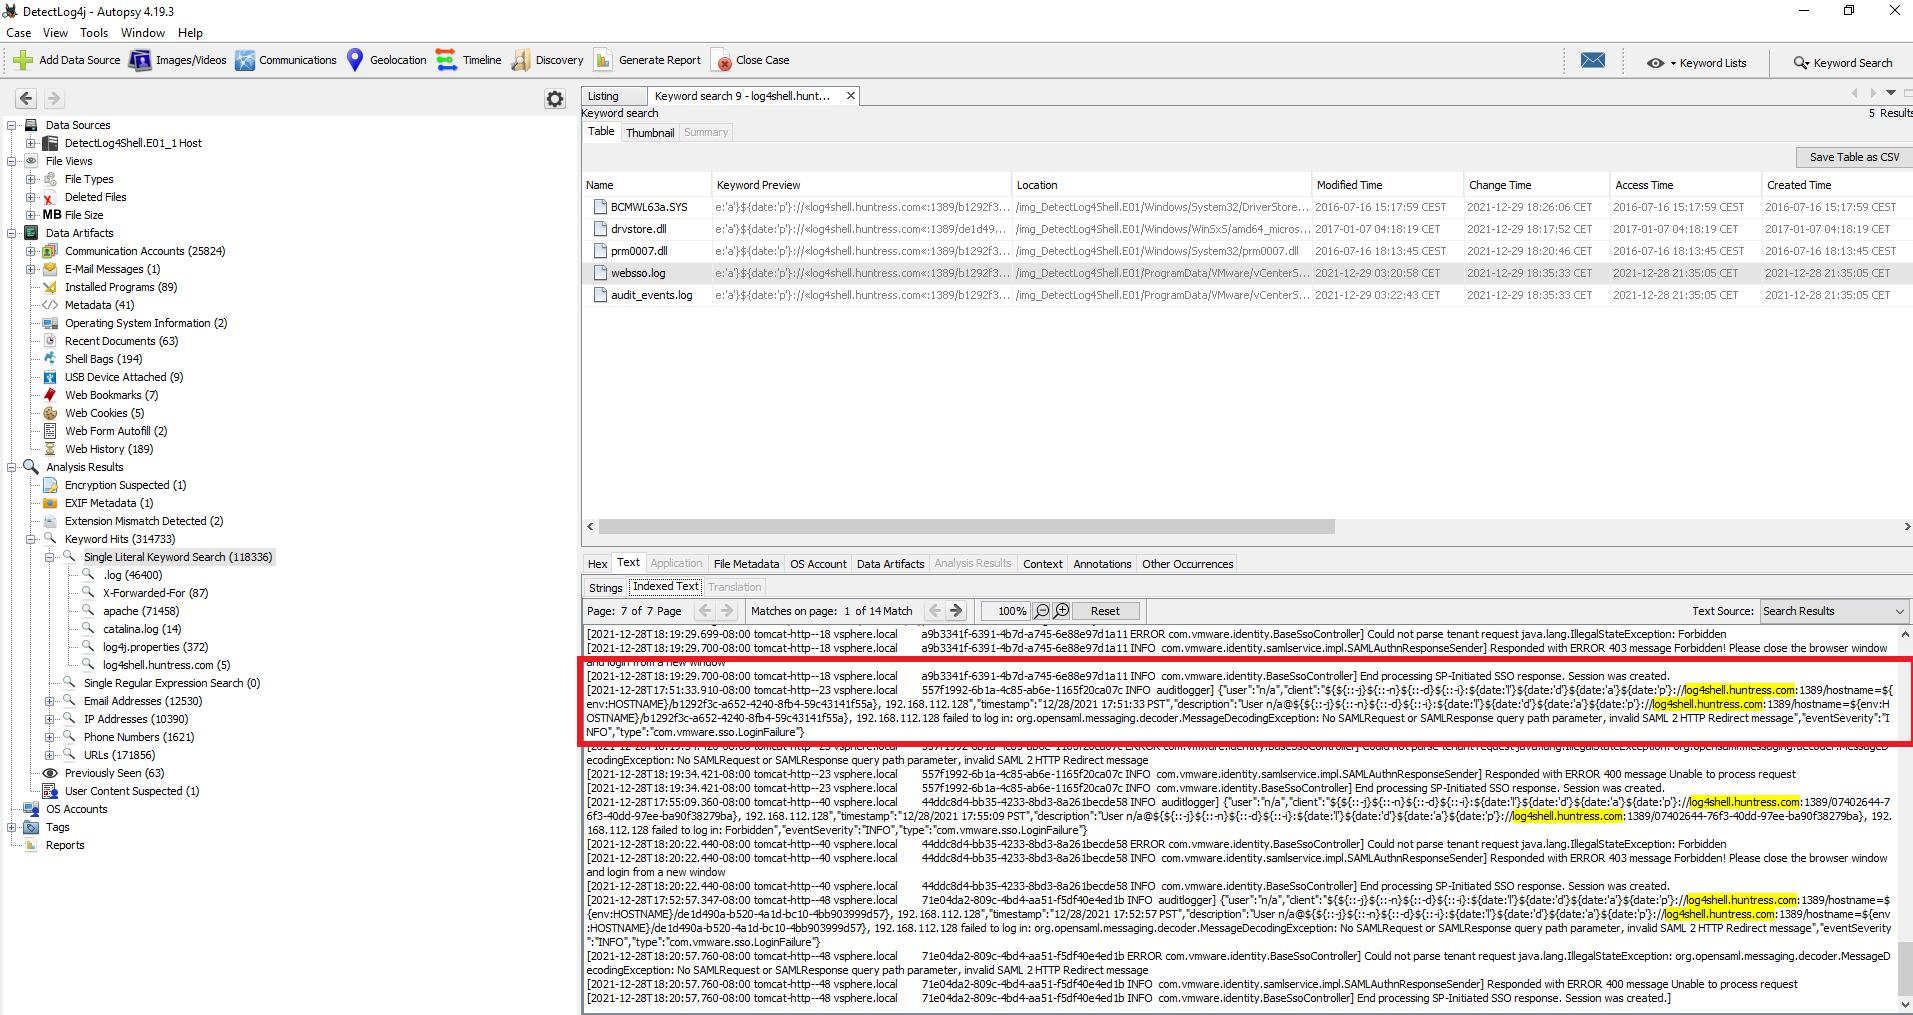Switch to the Hex viewer tab
The width and height of the screenshot is (1913, 1015).
(597, 564)
